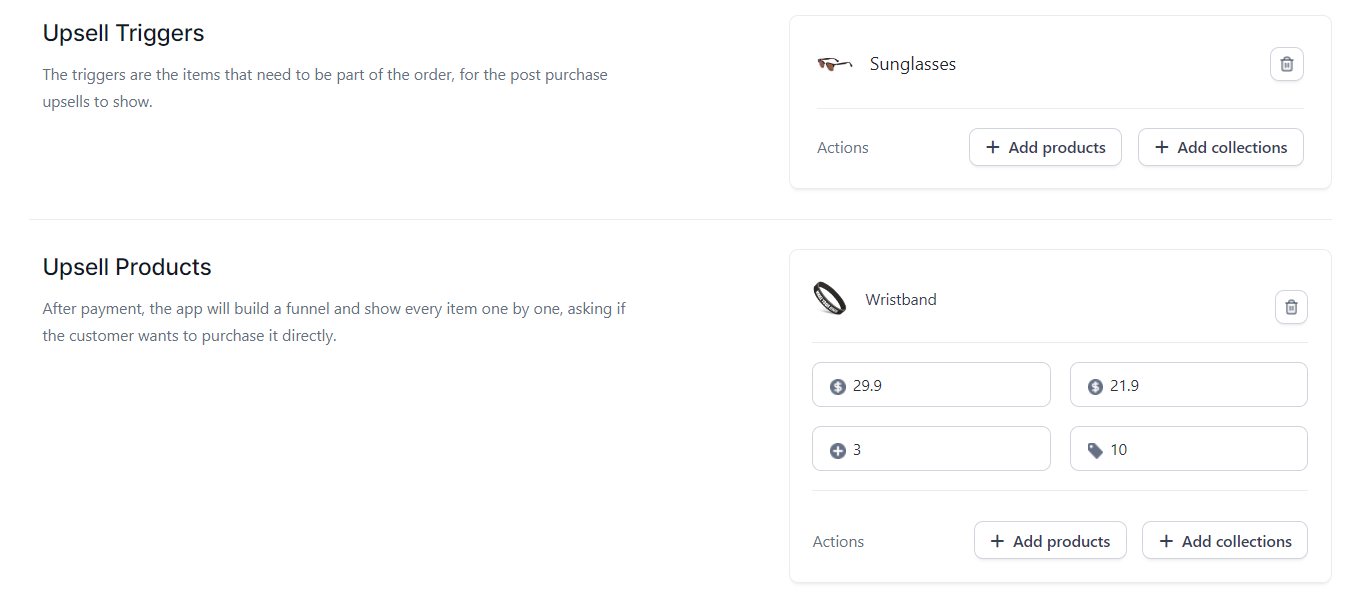Click the Sunglasses trigger name
The image size is (1345, 604).
(x=913, y=64)
